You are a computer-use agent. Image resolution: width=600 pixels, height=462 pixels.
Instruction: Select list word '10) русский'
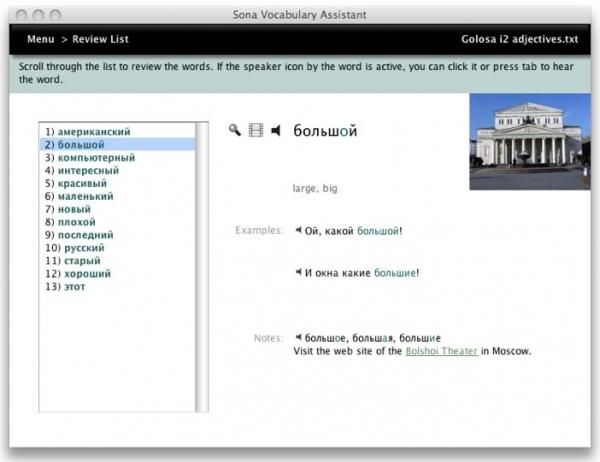click(x=117, y=248)
